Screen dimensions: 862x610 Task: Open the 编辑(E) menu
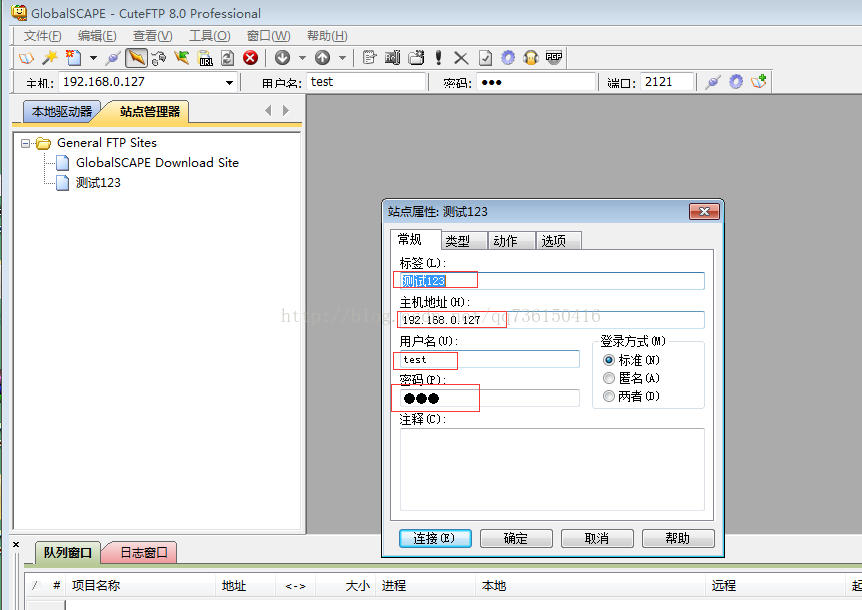[97, 36]
